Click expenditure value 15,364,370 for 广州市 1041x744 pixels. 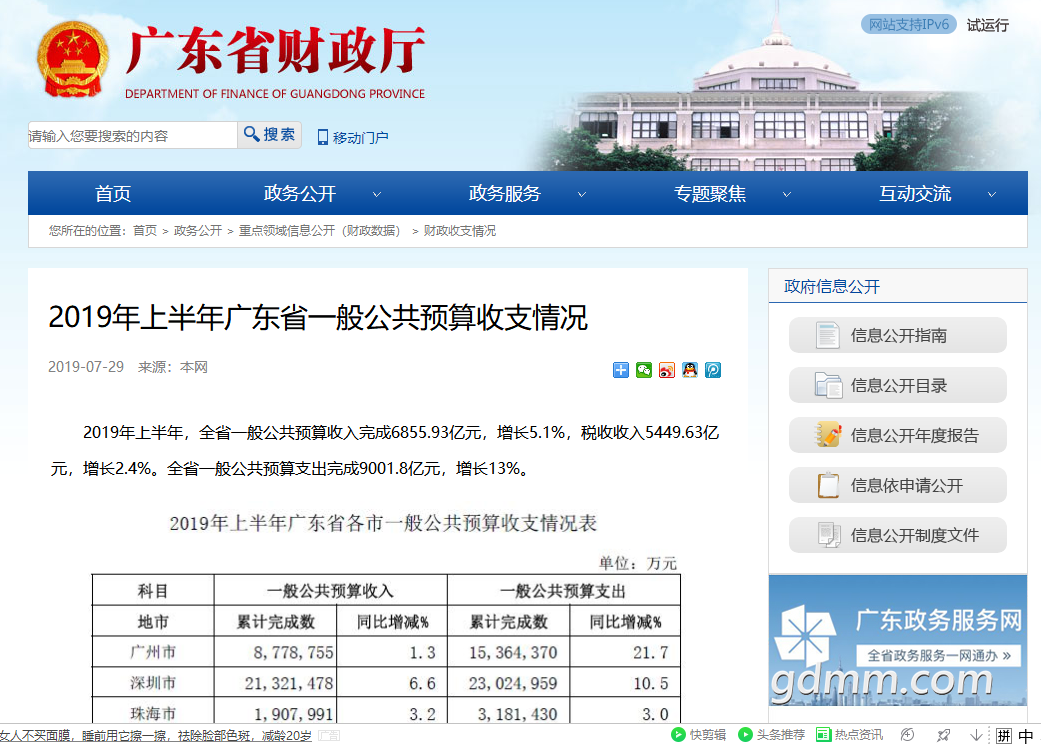point(513,652)
